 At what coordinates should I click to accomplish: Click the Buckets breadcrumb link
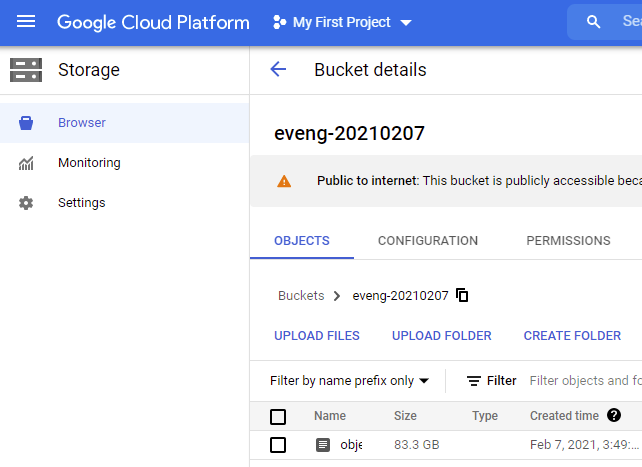coord(301,296)
